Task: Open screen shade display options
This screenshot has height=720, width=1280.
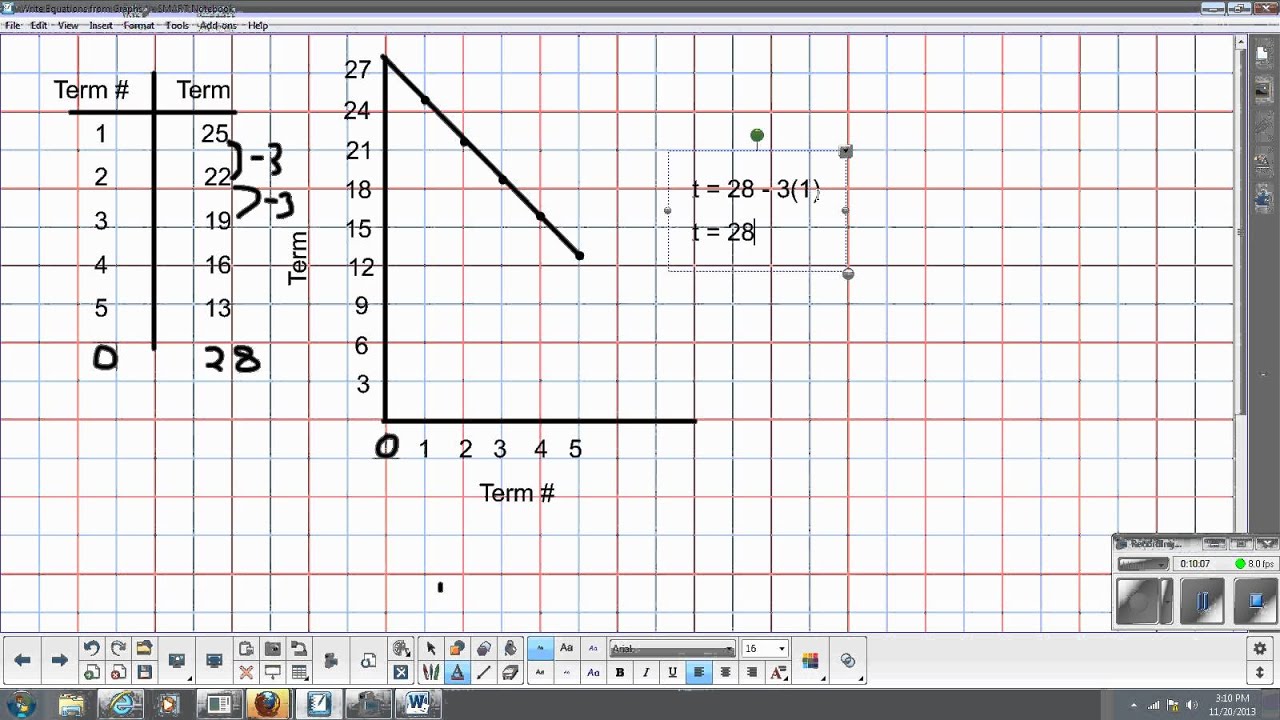Action: [177, 660]
